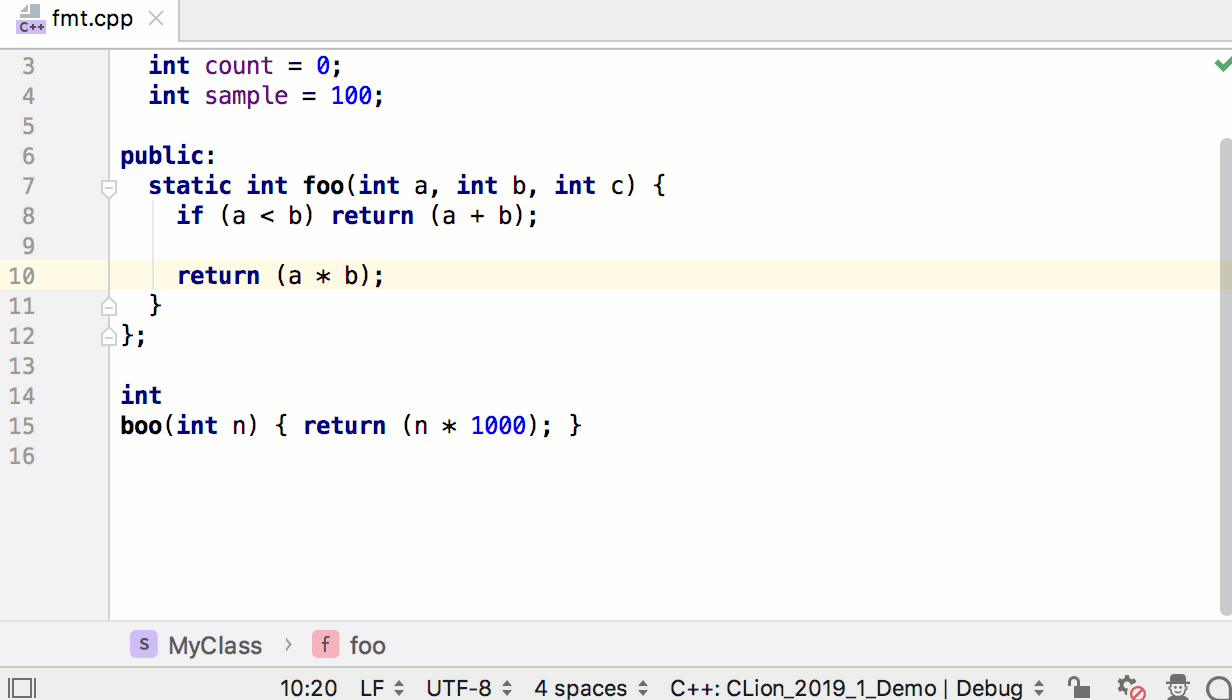Open the event notification bubble icon

tap(1220, 688)
